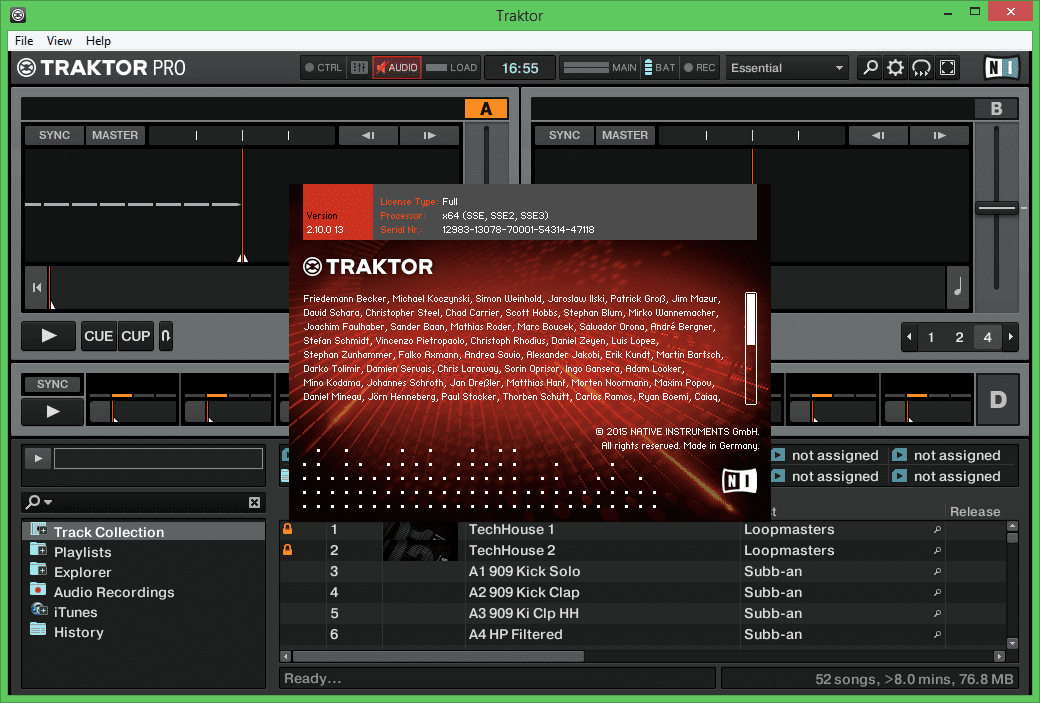
Task: Open Preferences with the gear icon
Action: [x=895, y=68]
